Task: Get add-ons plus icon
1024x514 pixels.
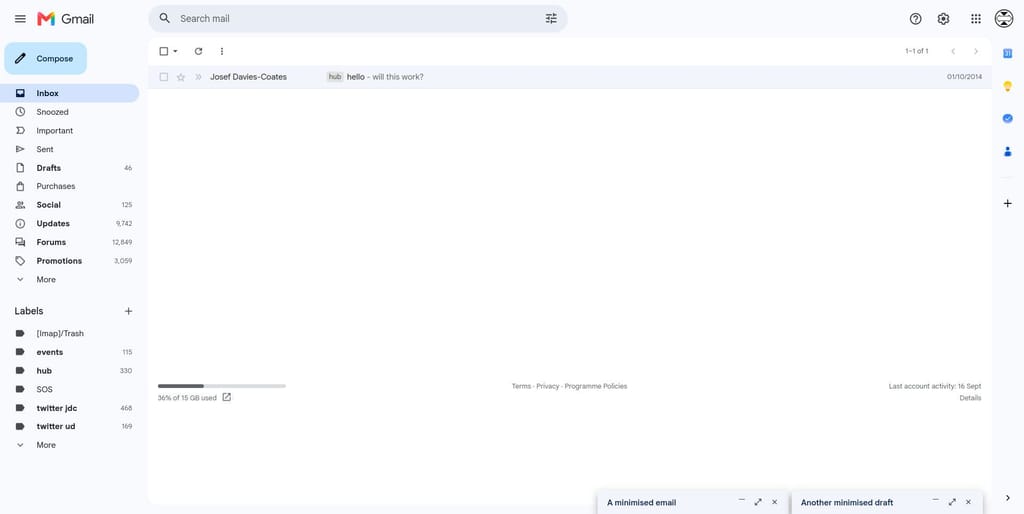Action: tap(1008, 204)
